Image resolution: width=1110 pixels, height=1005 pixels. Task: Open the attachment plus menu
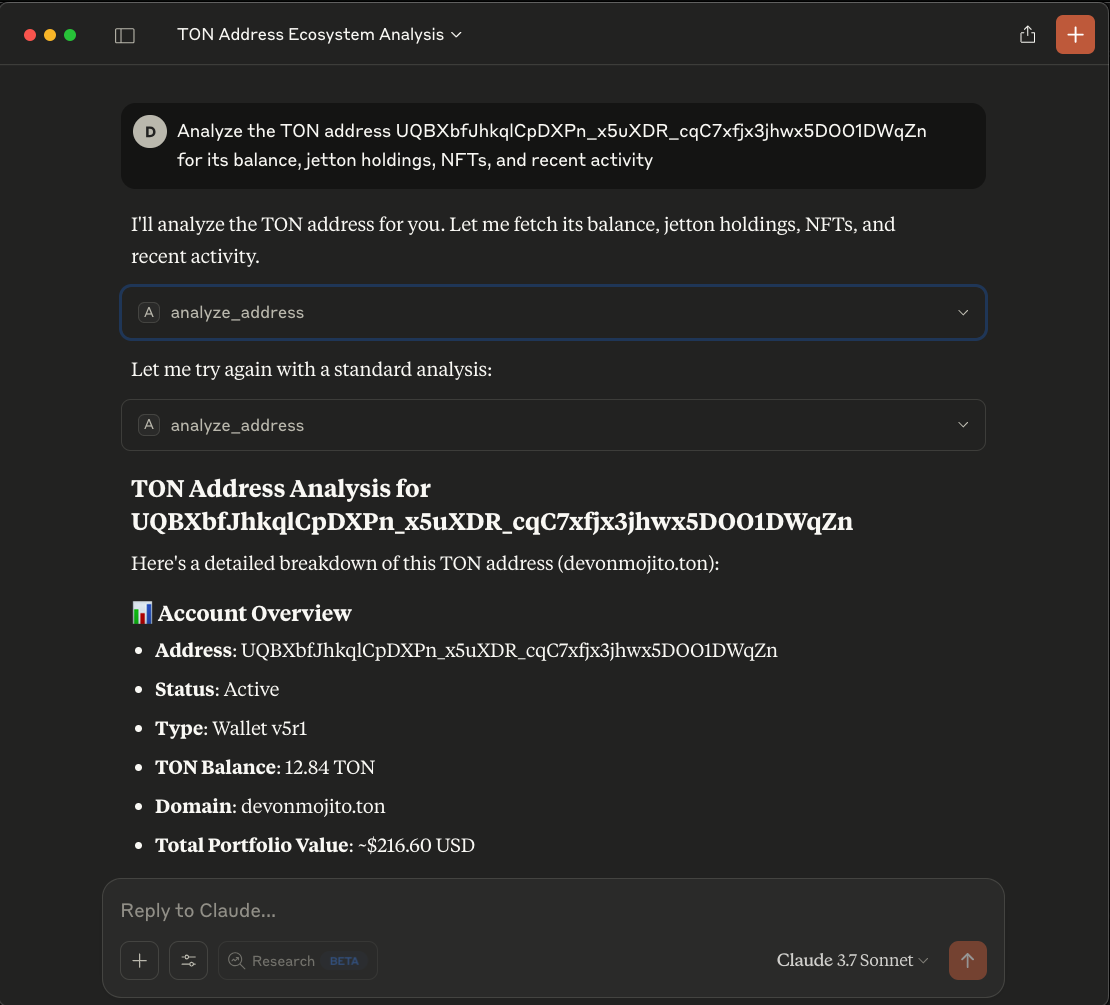tap(139, 960)
